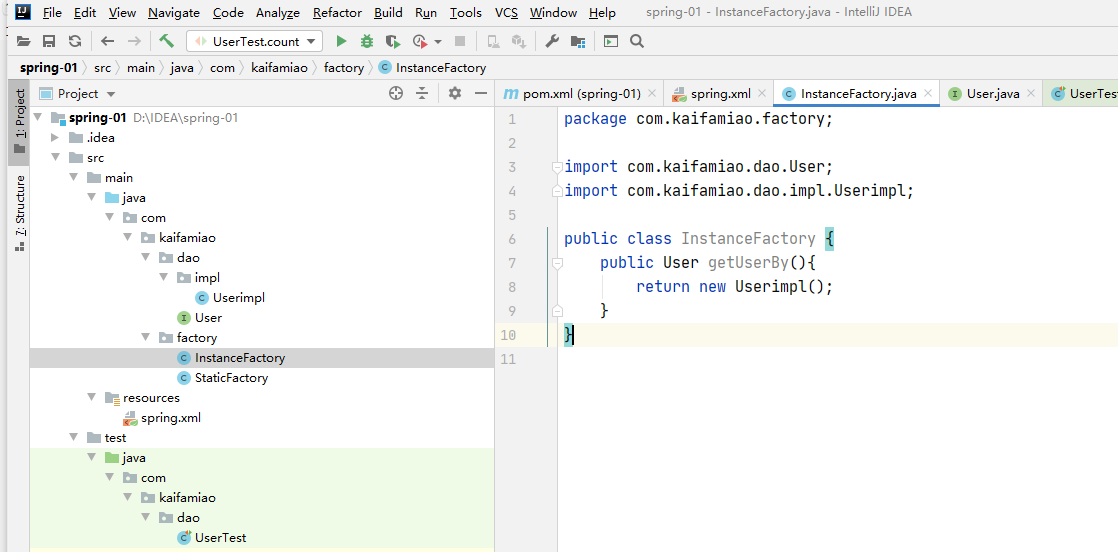
Task: Select Userimpl class in project tree
Action: [238, 297]
